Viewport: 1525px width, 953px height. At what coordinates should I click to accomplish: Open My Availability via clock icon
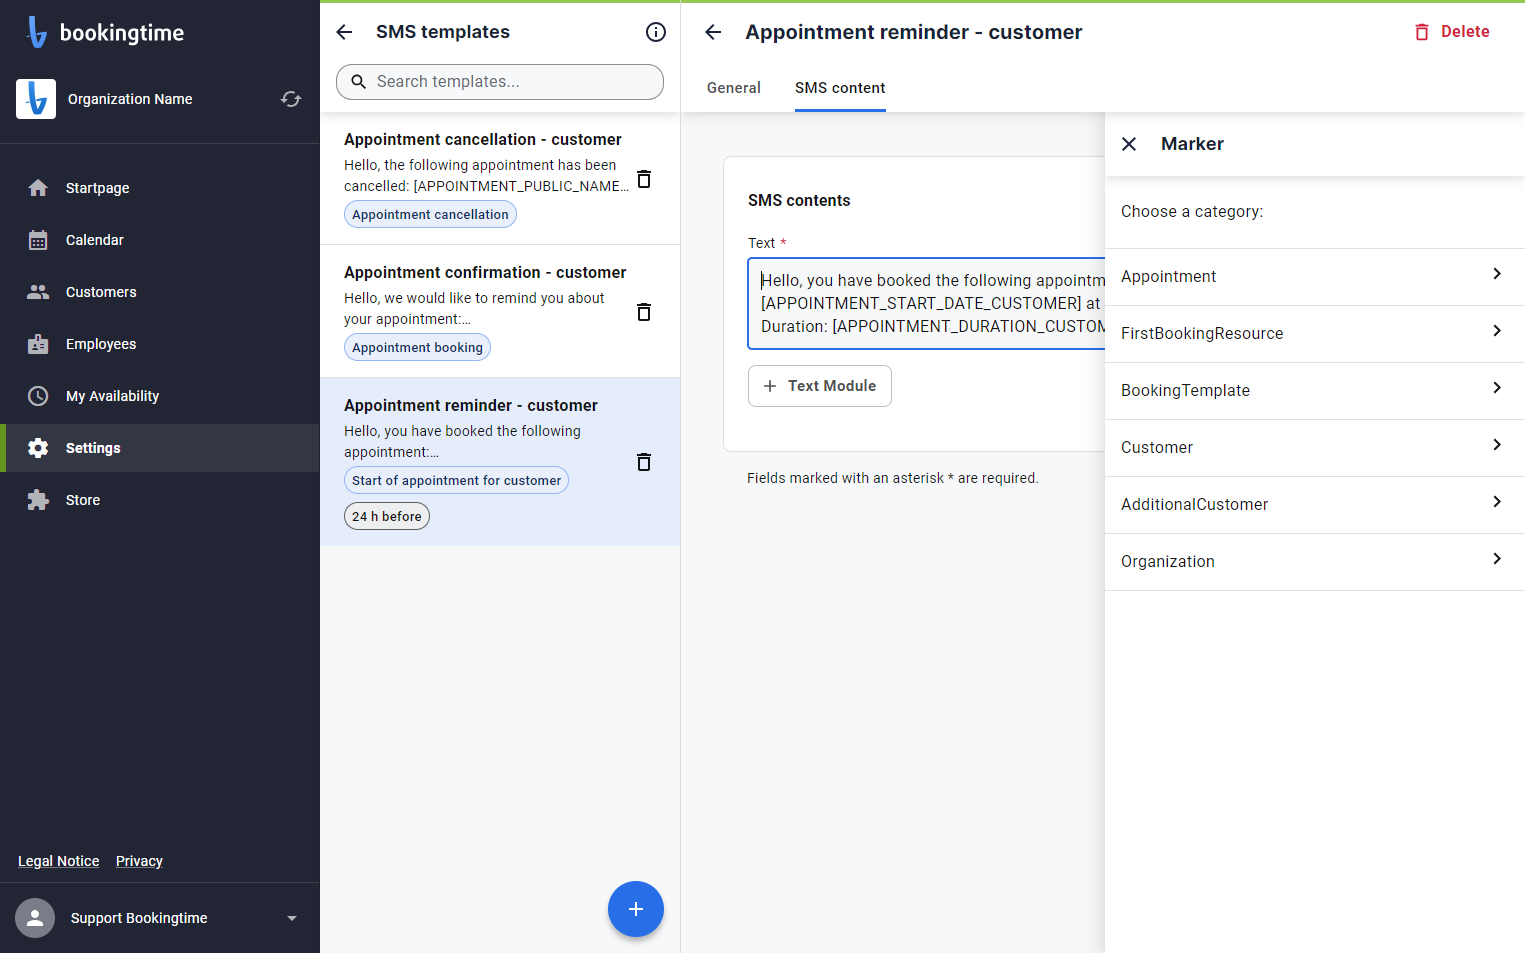pos(38,396)
